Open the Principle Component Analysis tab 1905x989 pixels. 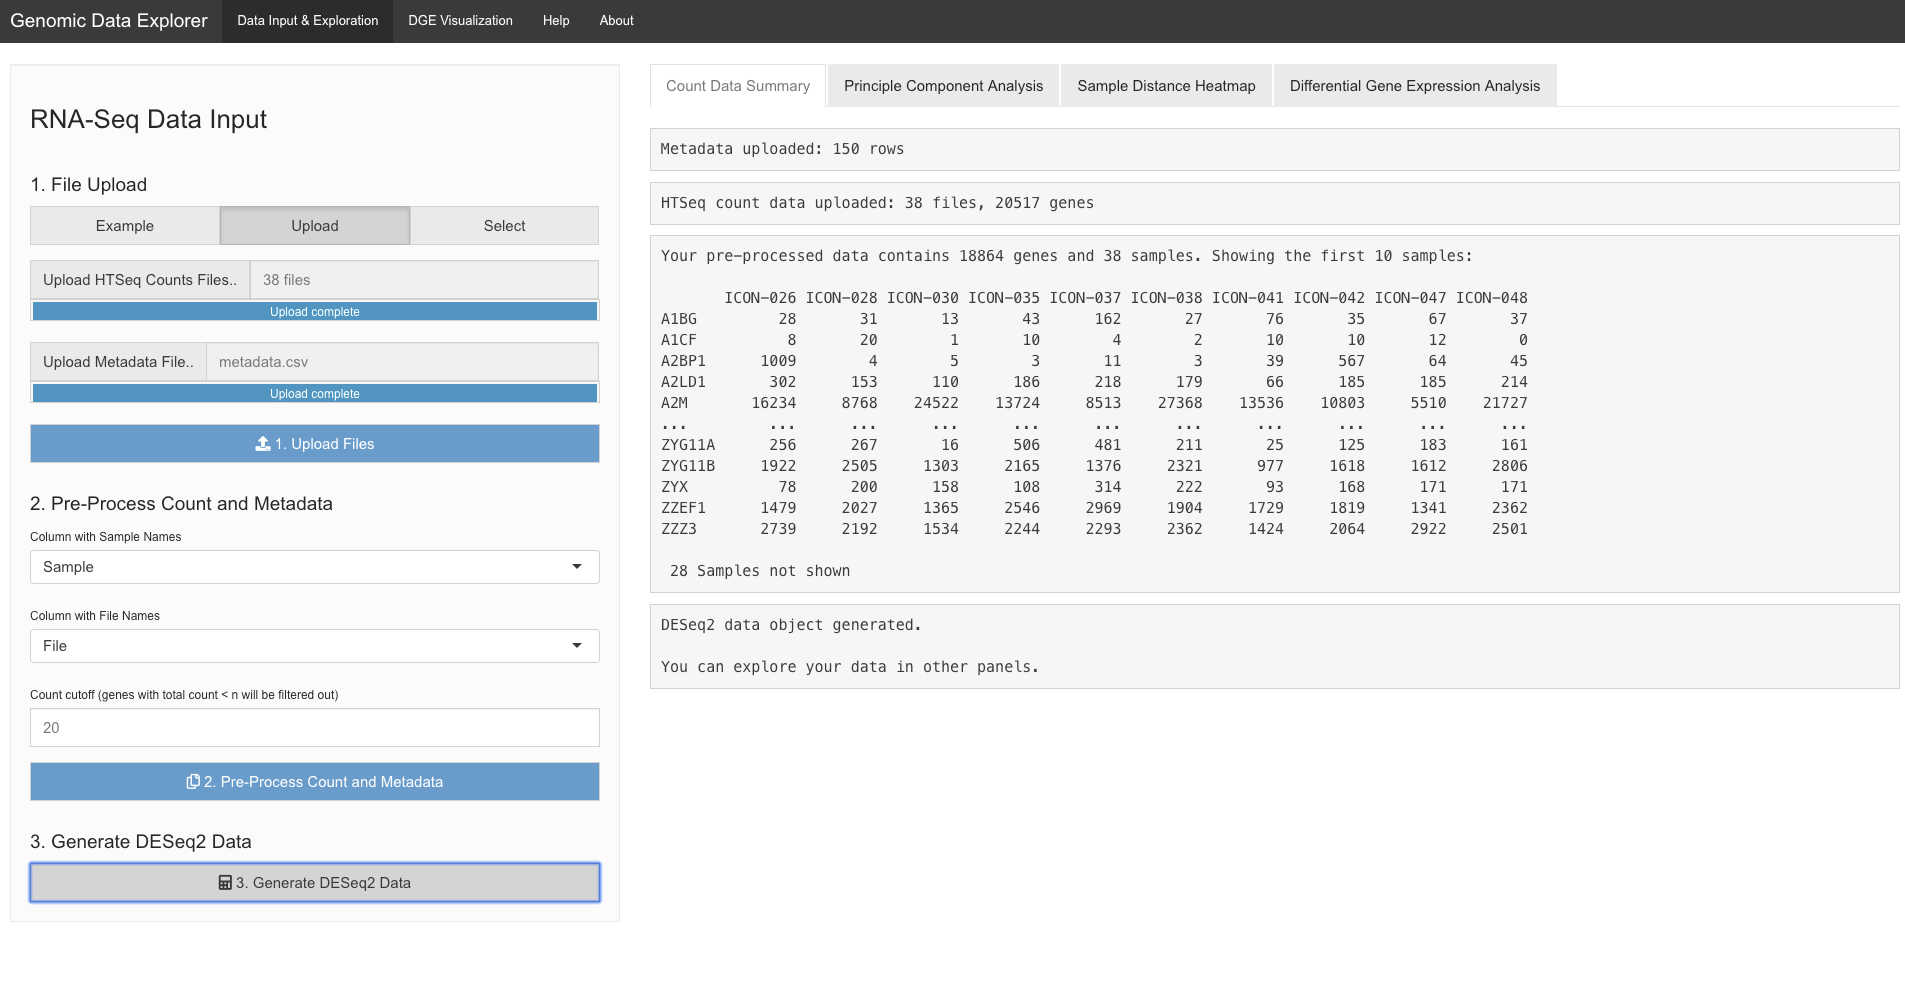tap(943, 86)
